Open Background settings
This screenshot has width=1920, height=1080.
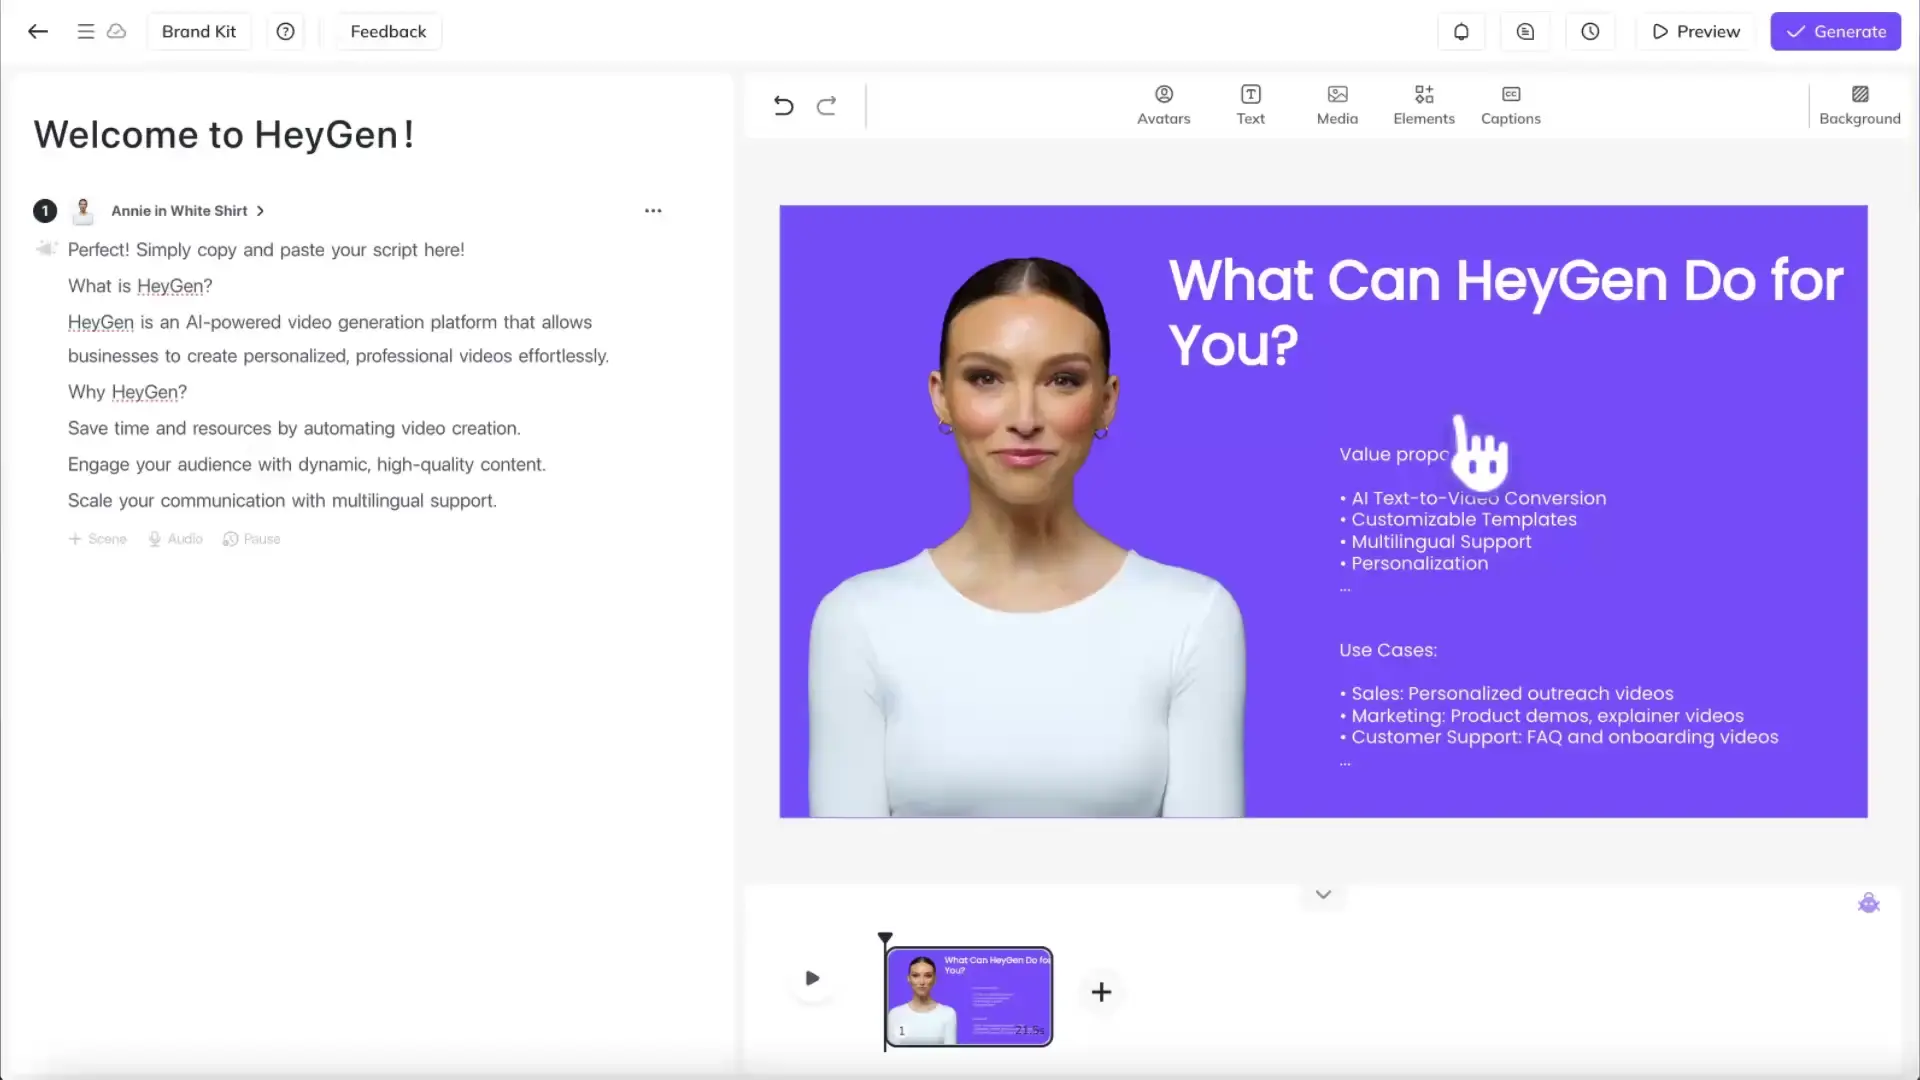pos(1859,105)
